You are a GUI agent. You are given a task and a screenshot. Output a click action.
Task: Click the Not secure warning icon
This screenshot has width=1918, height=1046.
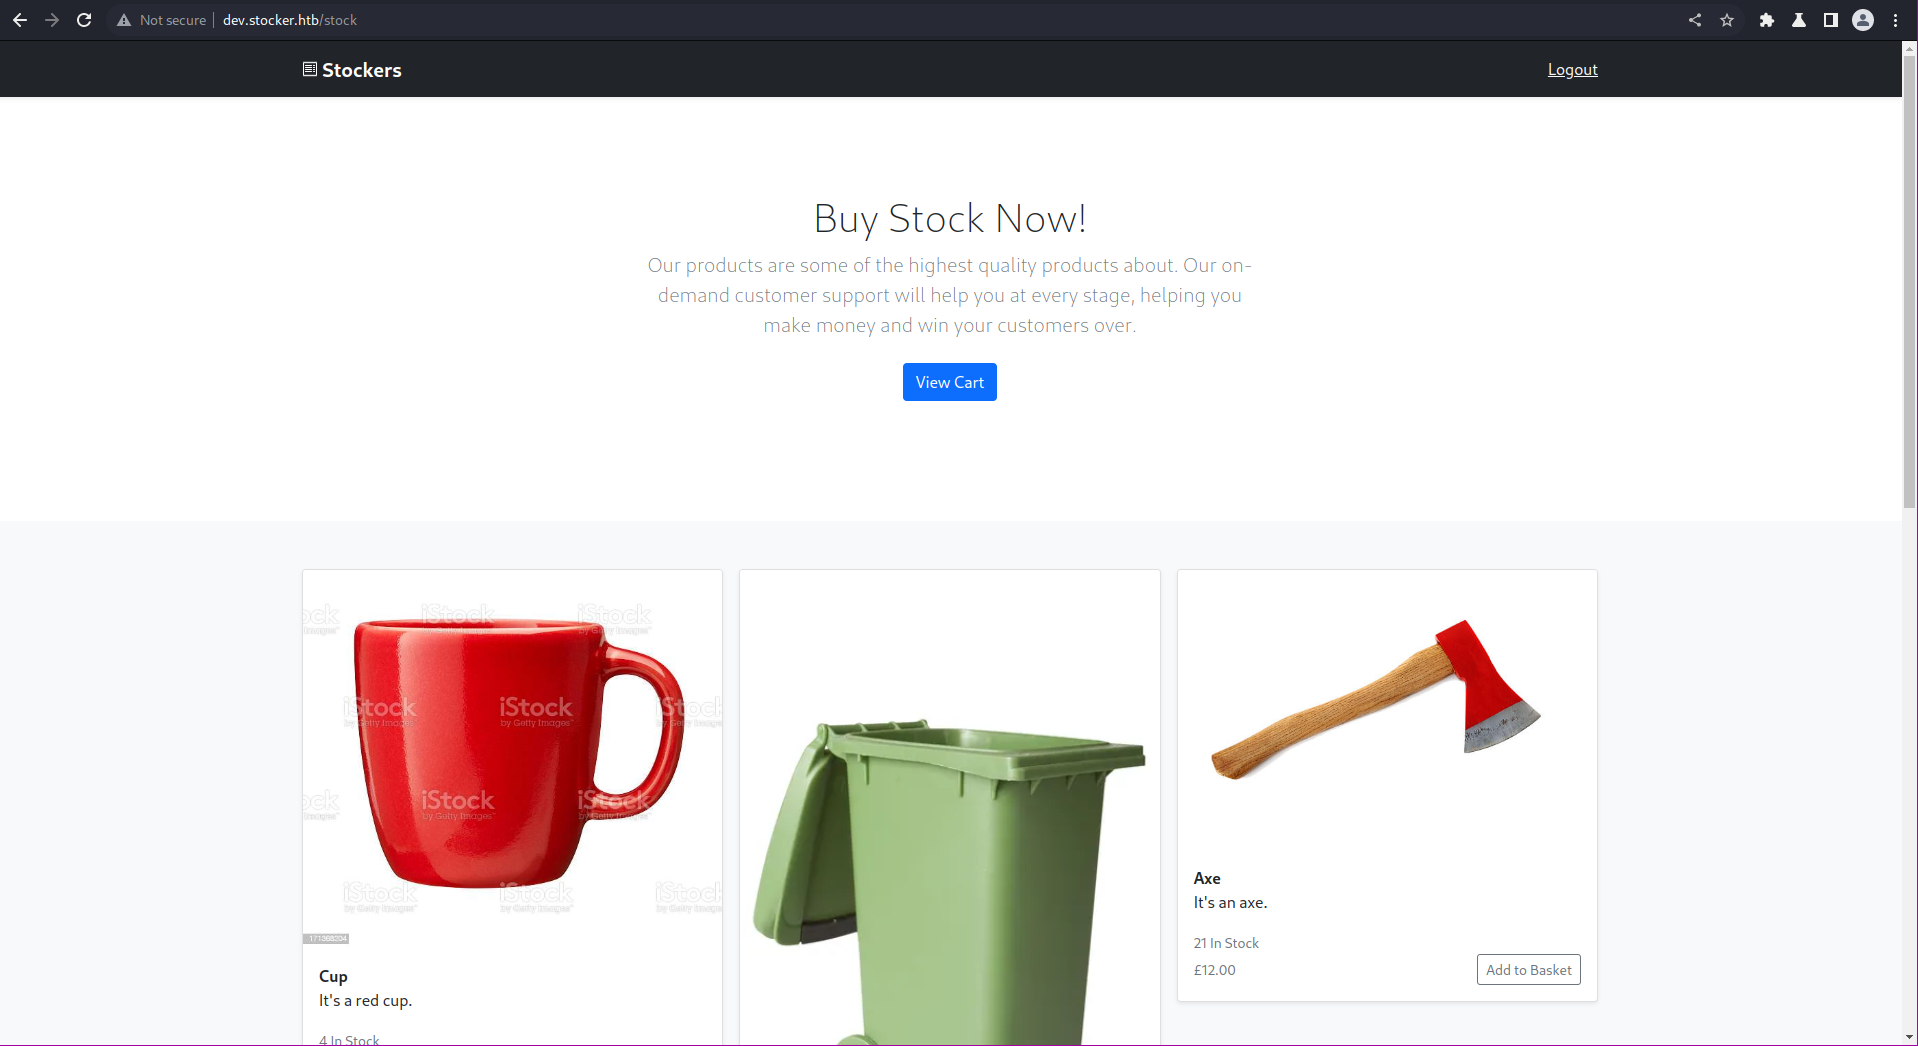point(124,20)
